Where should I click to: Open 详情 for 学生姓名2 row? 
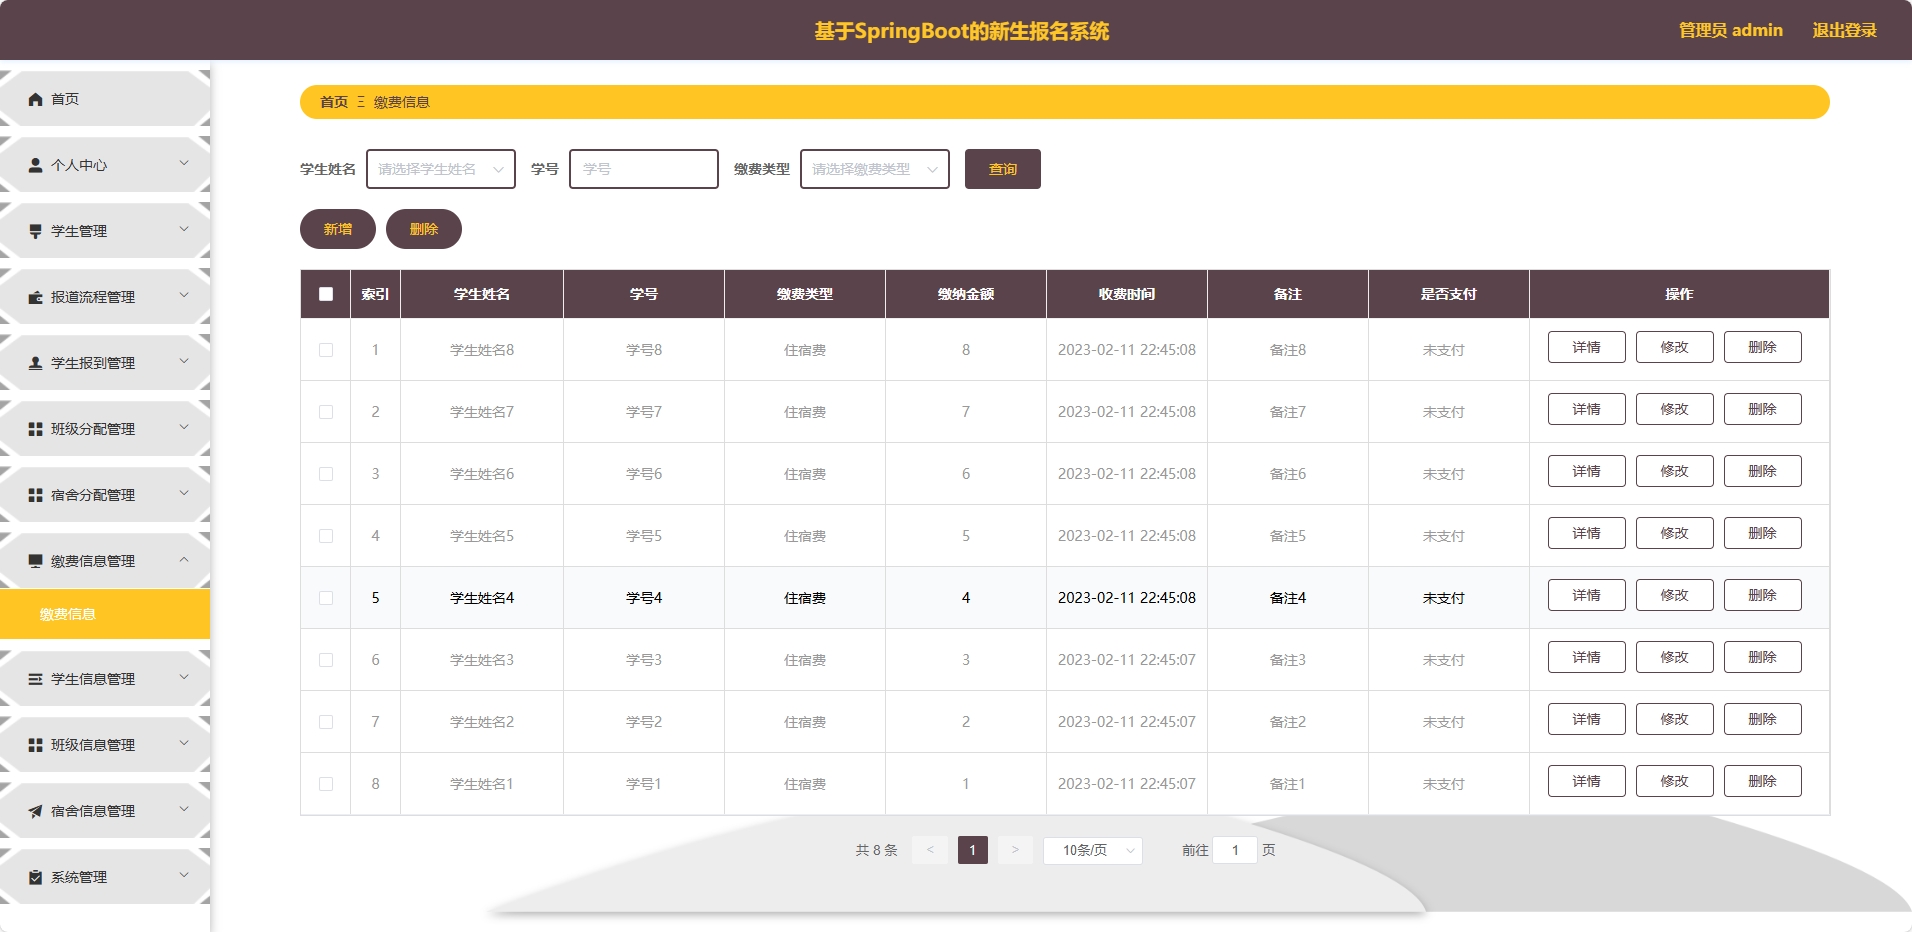(x=1587, y=719)
